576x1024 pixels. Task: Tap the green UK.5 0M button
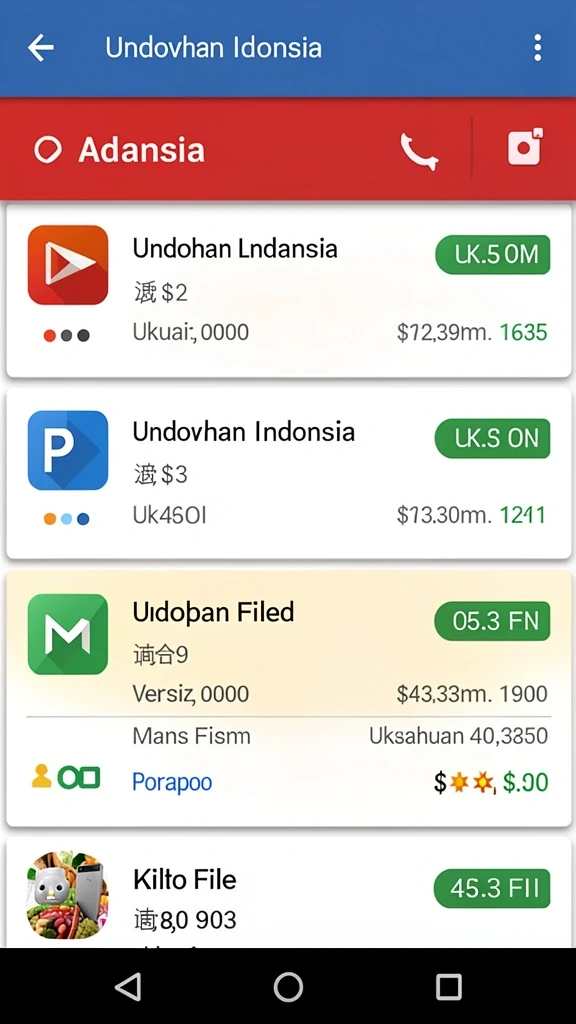pos(493,254)
